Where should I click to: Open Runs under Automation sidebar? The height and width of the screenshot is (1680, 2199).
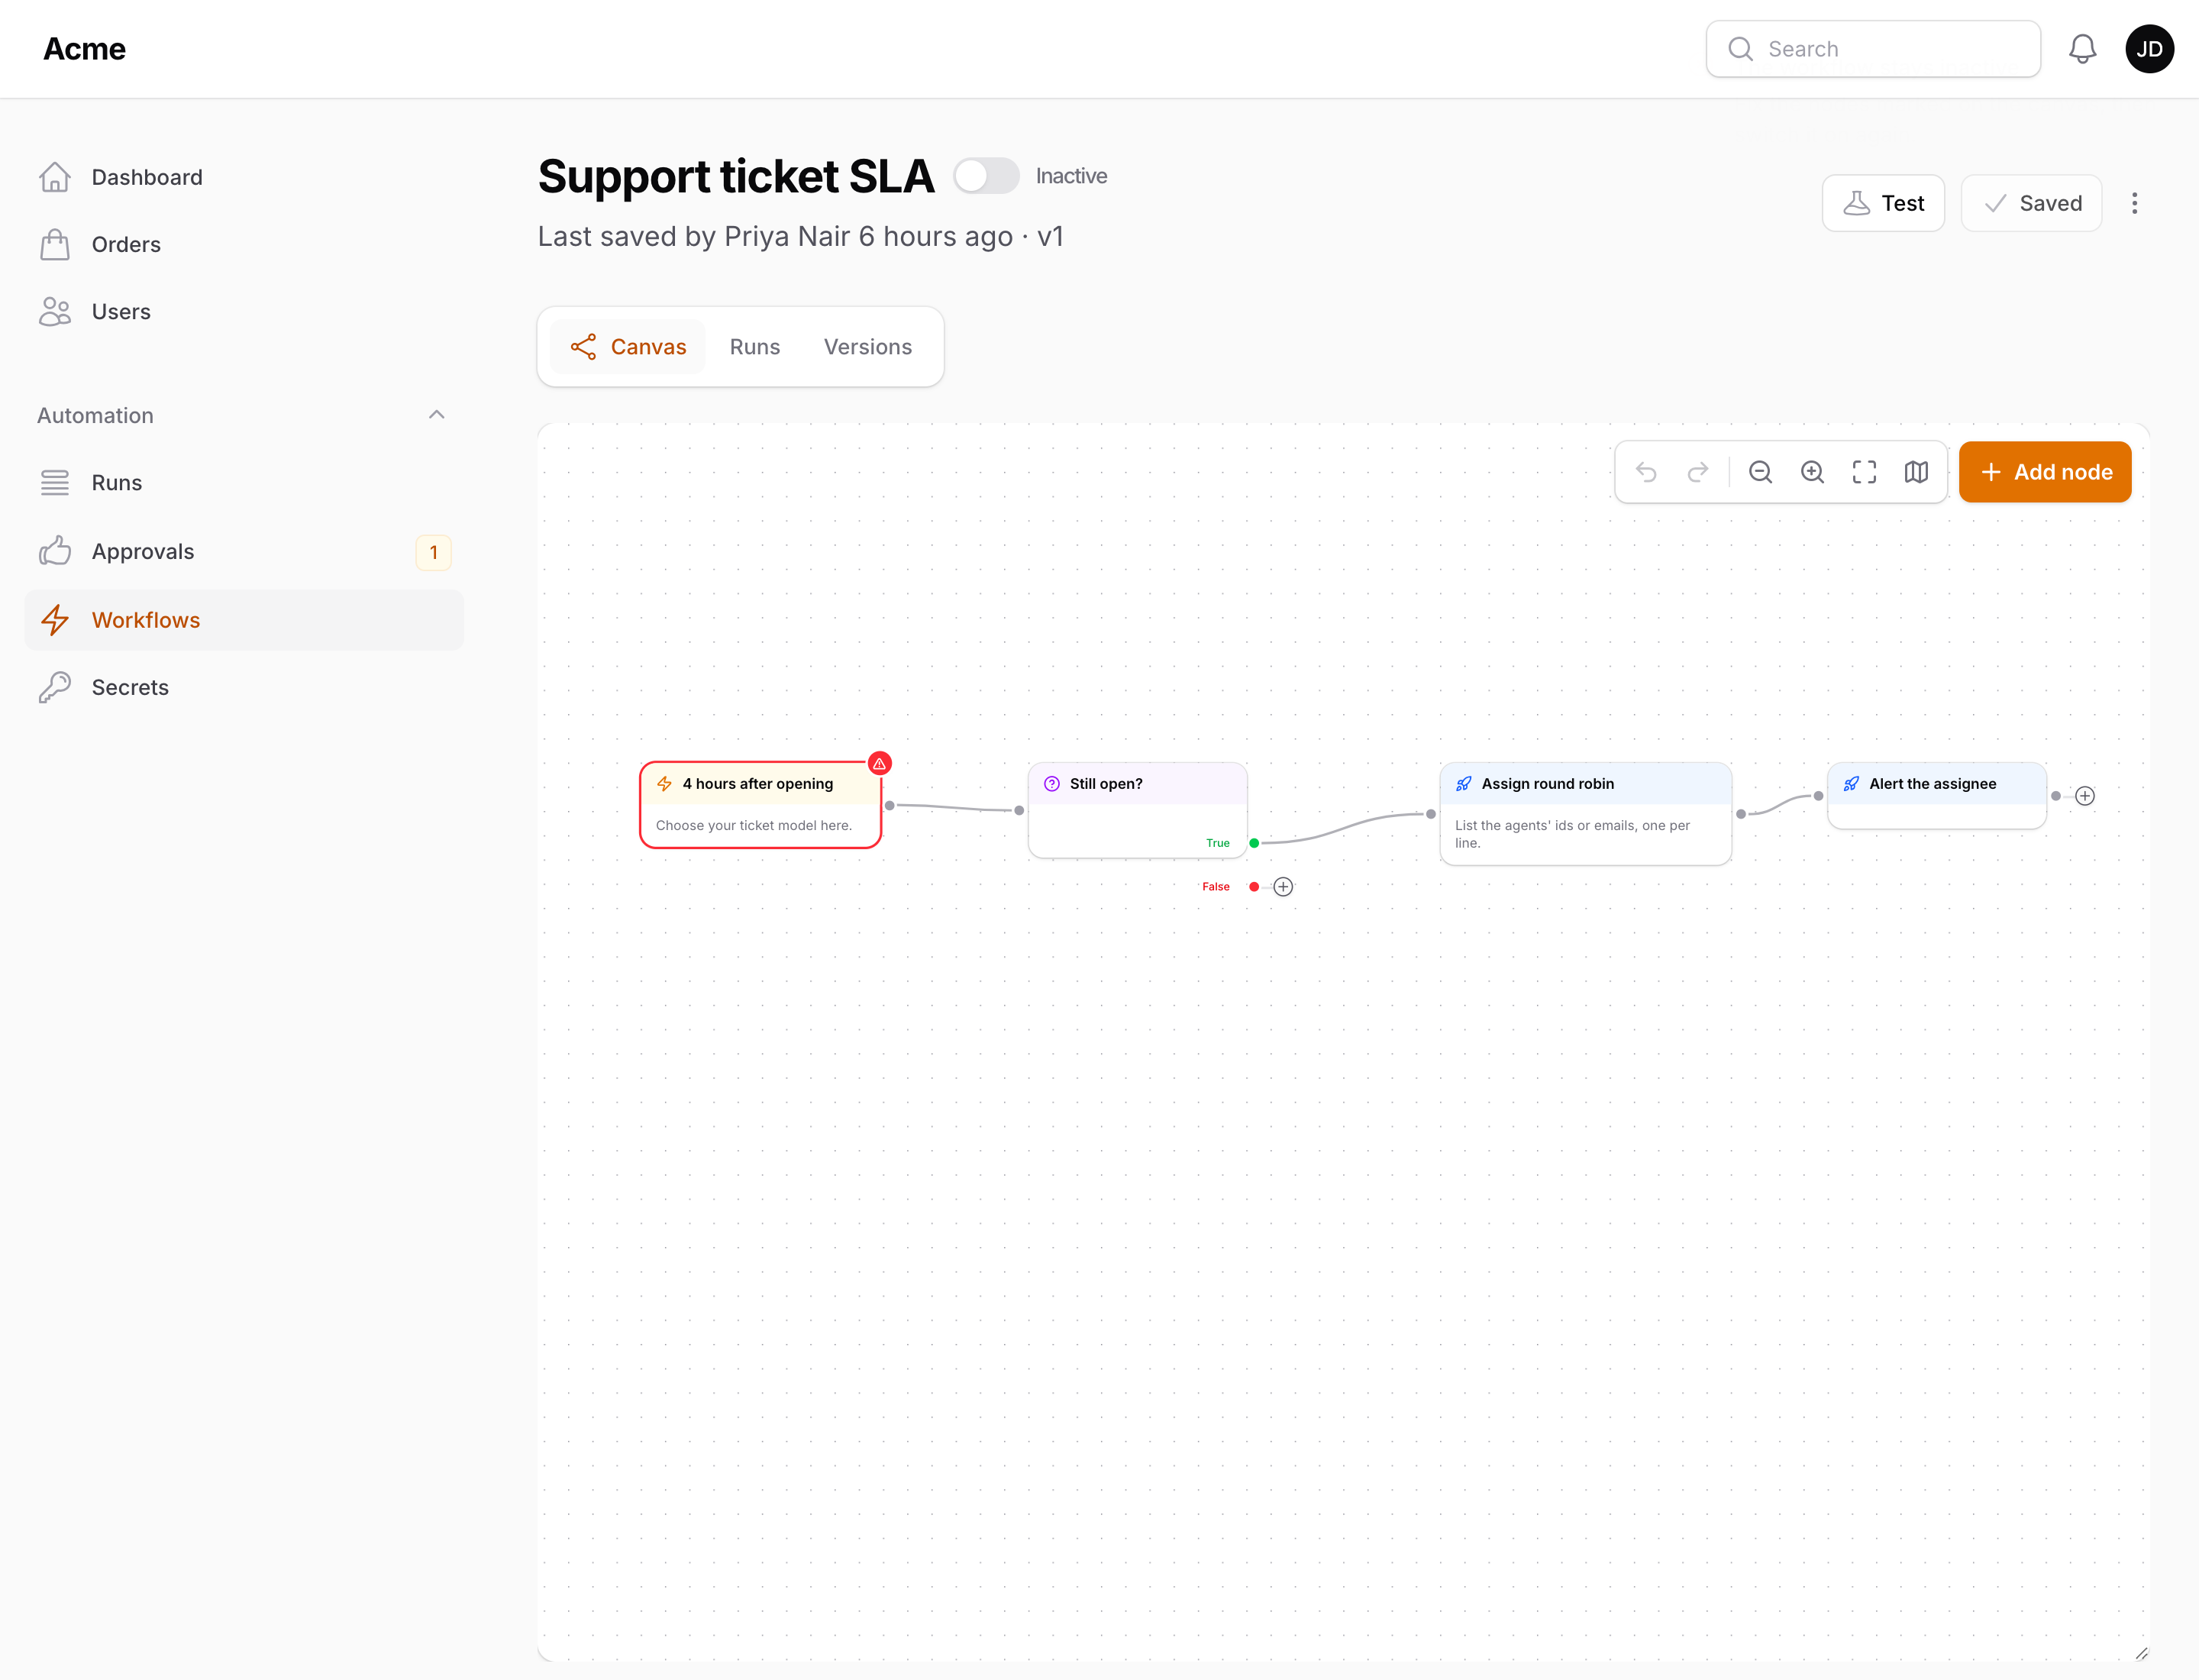tap(244, 483)
